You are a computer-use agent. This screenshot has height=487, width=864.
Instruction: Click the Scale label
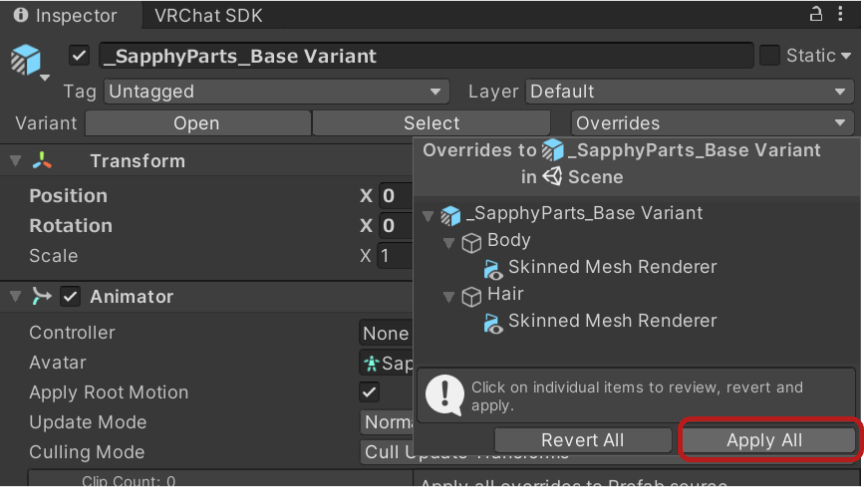pyautogui.click(x=53, y=256)
